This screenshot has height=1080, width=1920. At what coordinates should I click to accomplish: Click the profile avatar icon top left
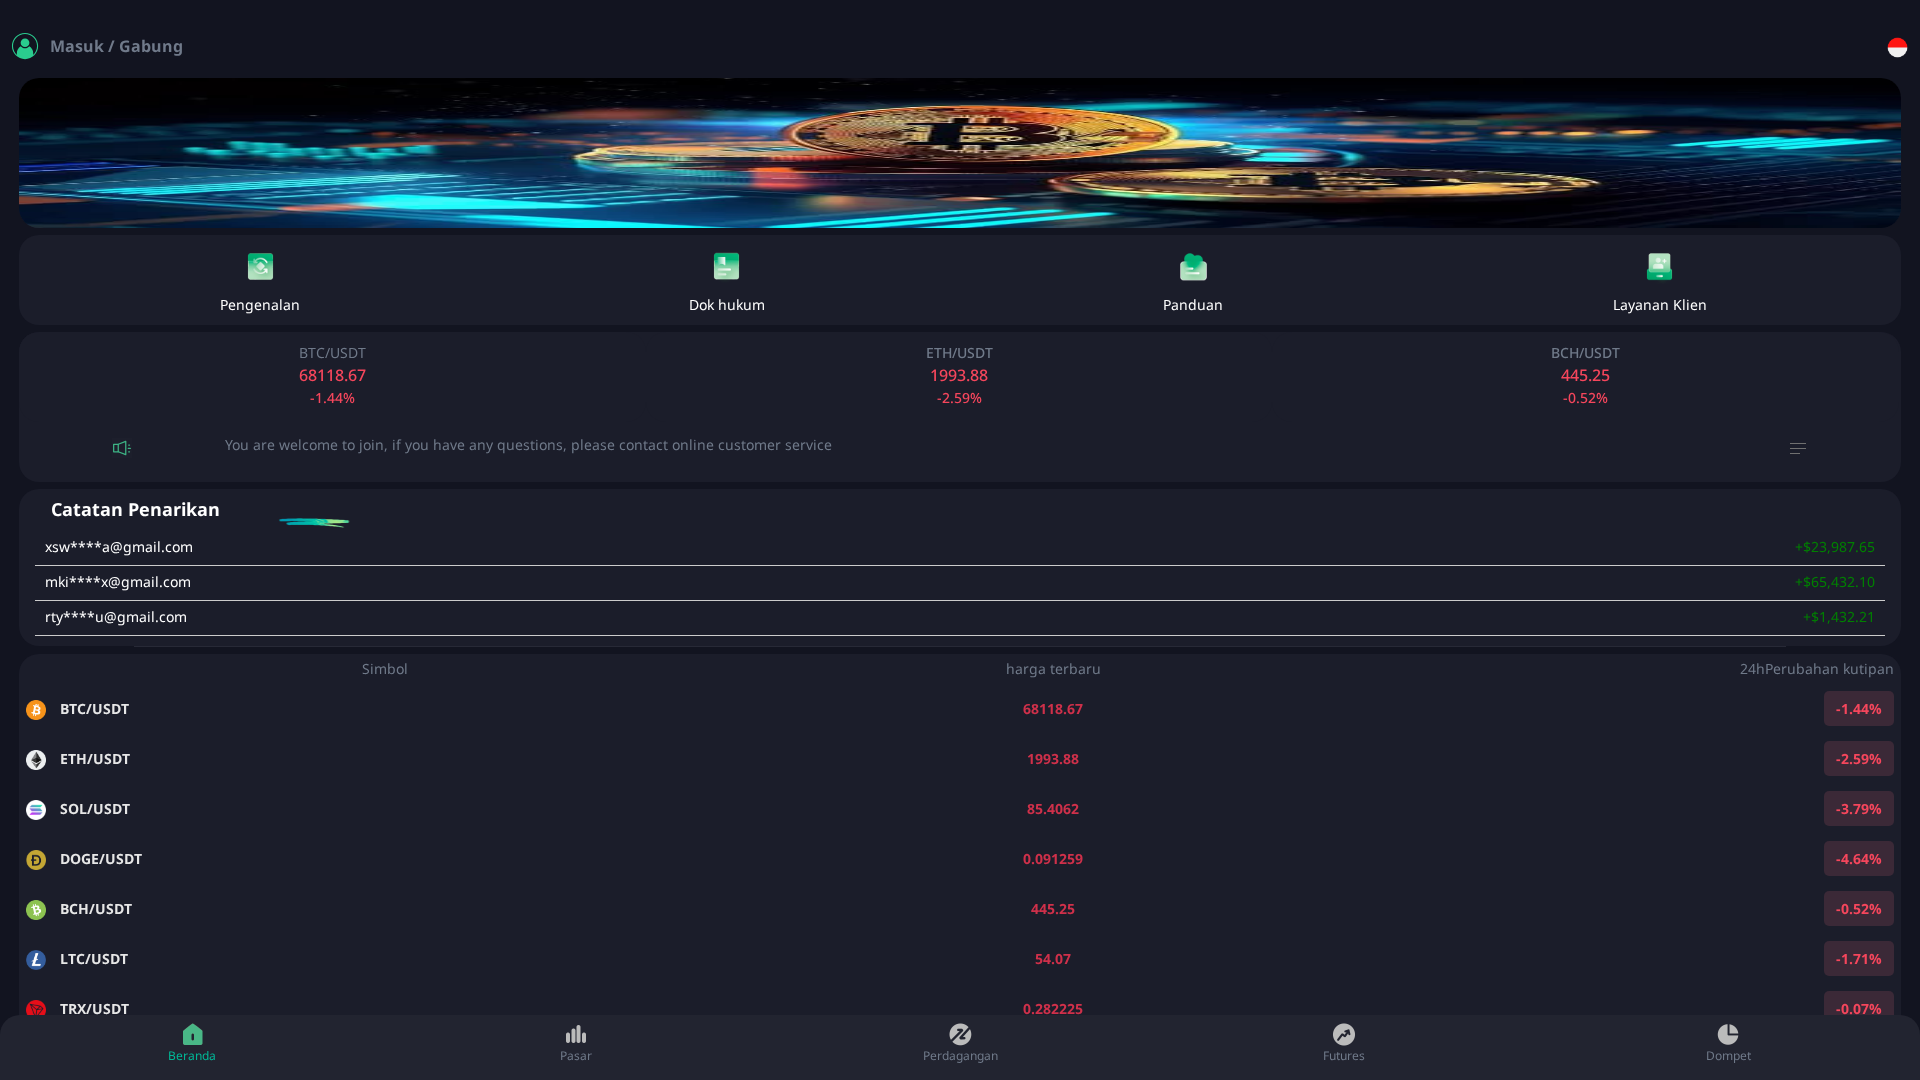(25, 46)
